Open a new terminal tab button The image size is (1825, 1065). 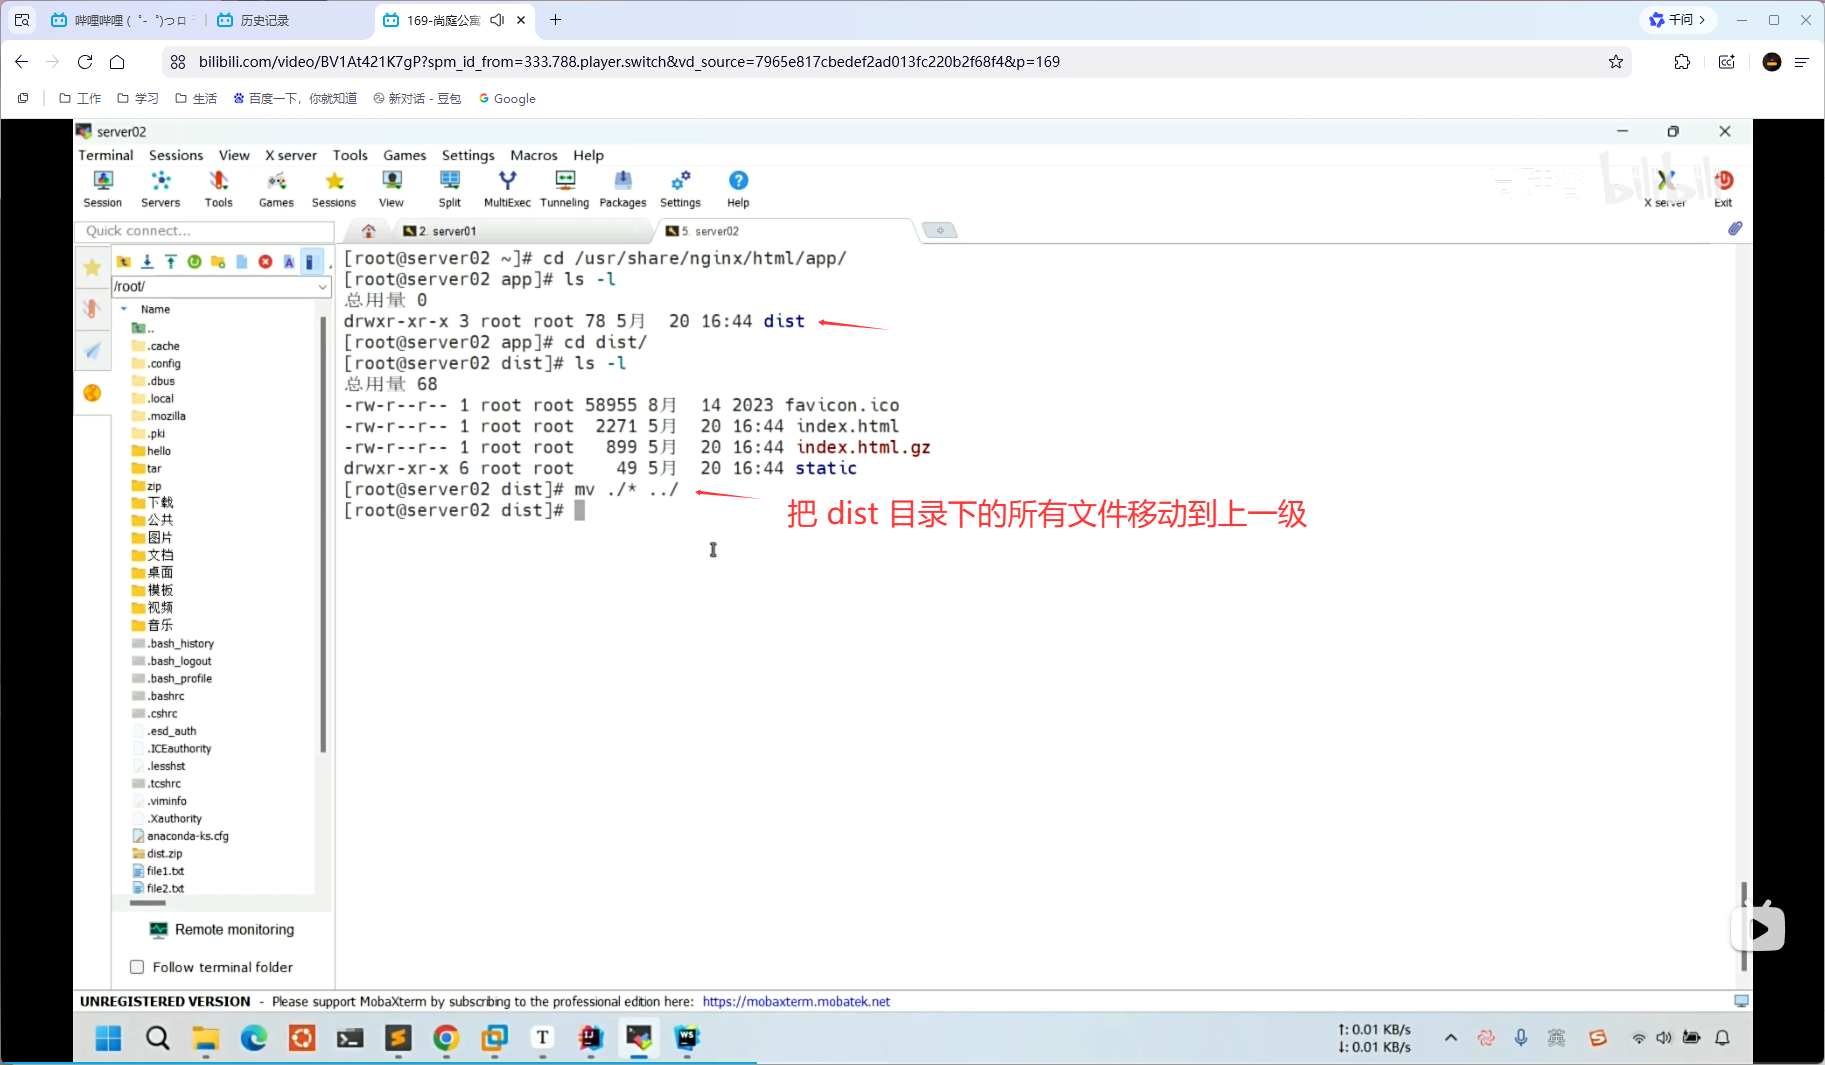940,231
